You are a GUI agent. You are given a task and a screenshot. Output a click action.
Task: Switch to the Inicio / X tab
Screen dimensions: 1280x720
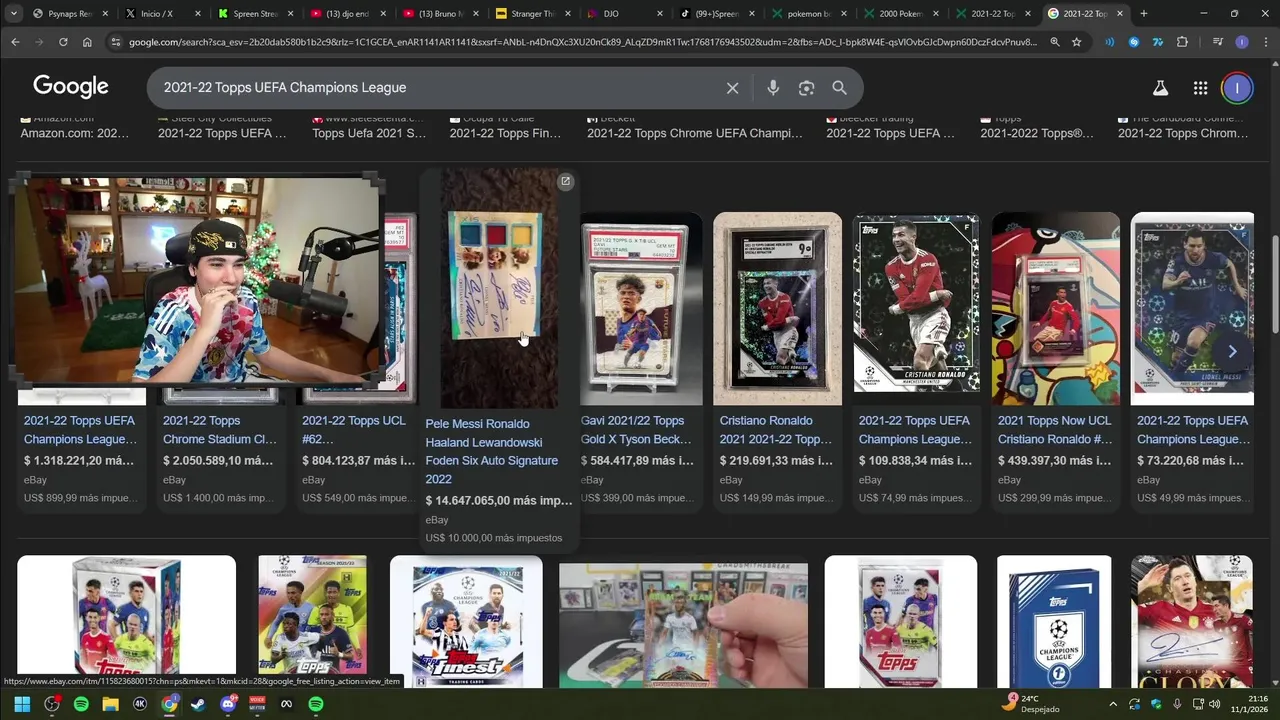click(160, 14)
